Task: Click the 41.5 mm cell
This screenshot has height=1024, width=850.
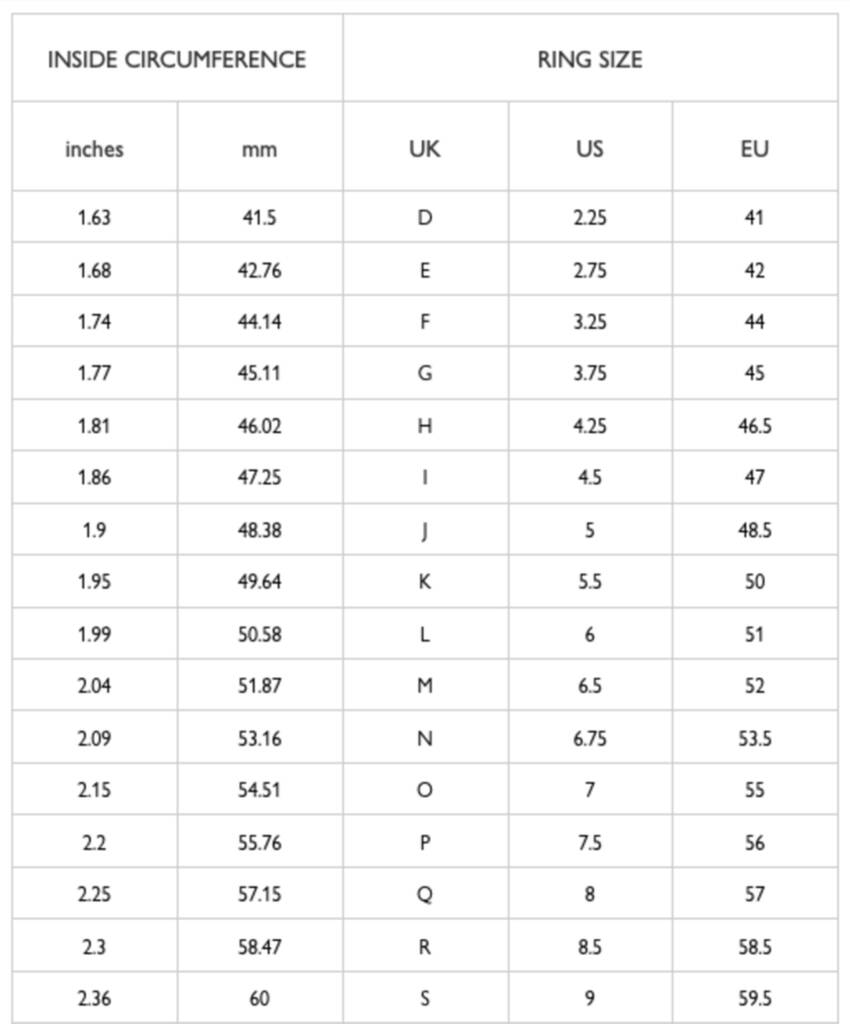Action: pyautogui.click(x=259, y=217)
